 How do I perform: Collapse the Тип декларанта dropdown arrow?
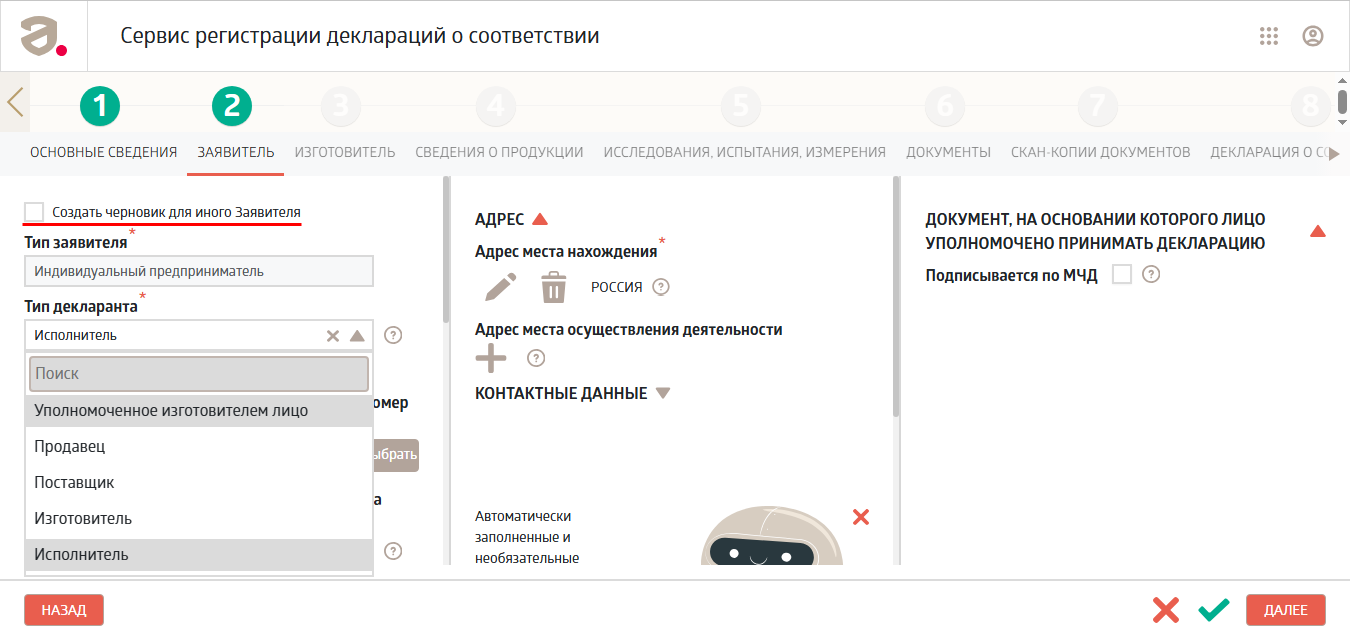click(358, 336)
